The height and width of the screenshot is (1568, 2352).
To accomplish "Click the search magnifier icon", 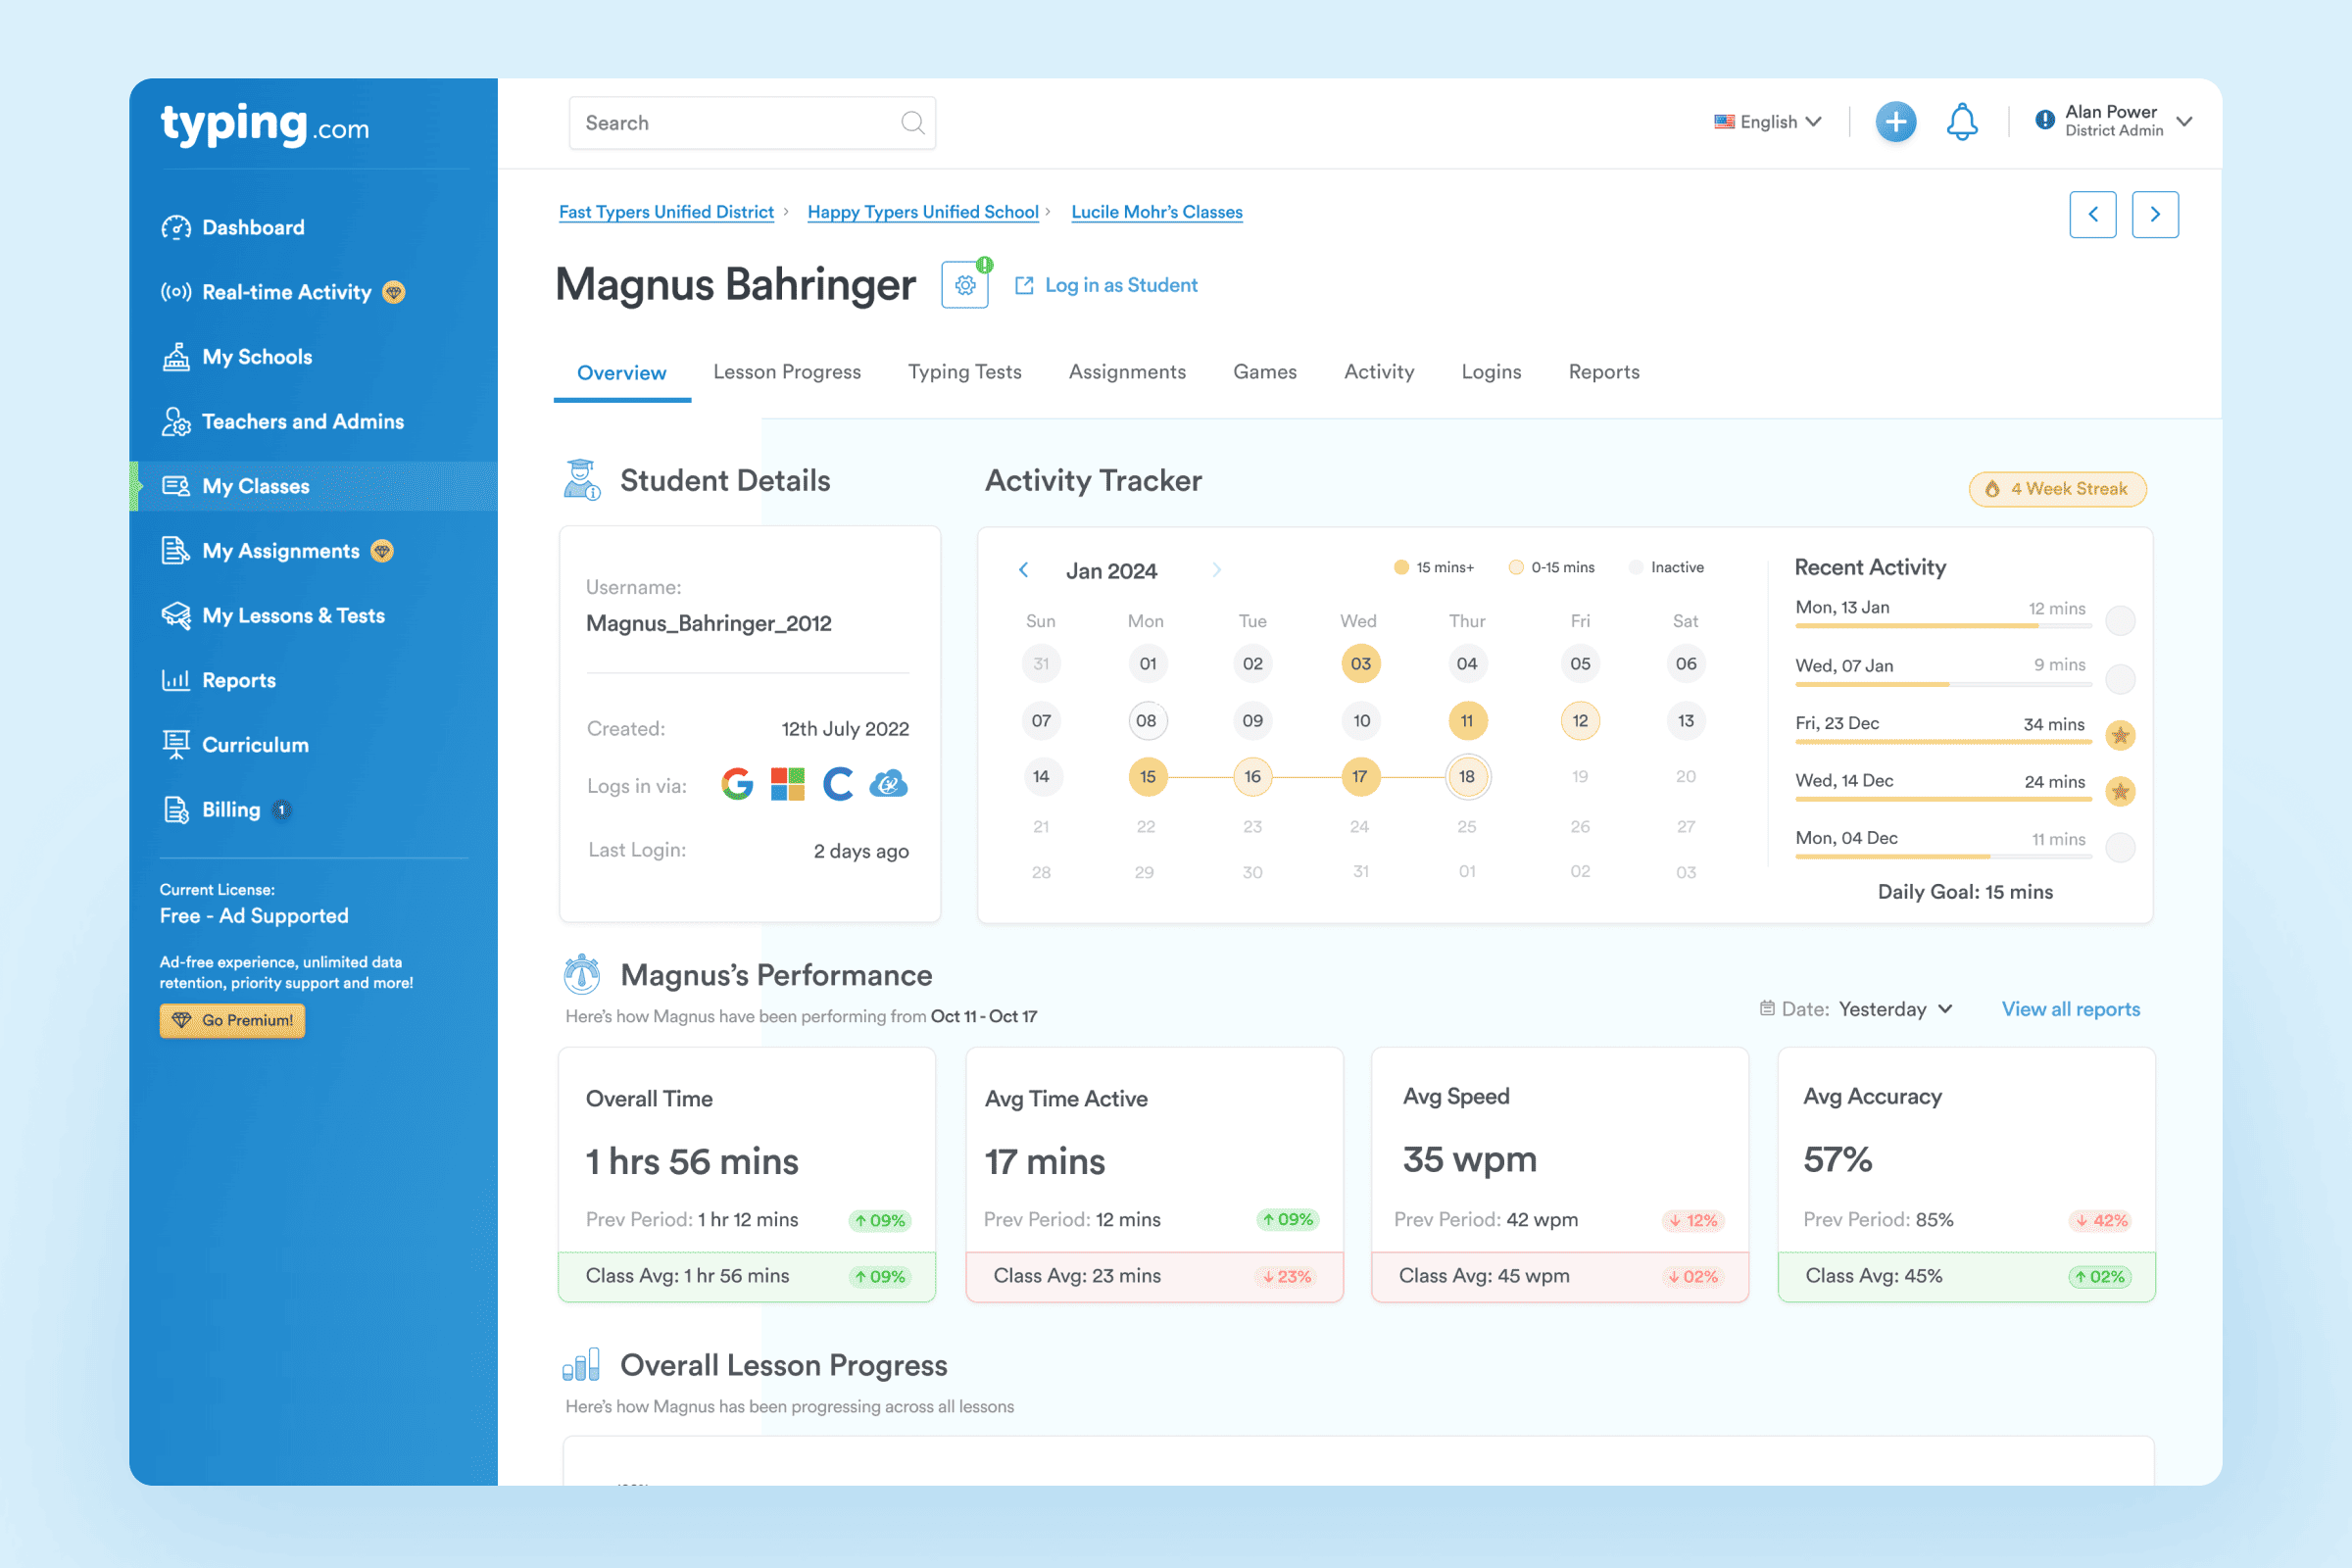I will [912, 122].
